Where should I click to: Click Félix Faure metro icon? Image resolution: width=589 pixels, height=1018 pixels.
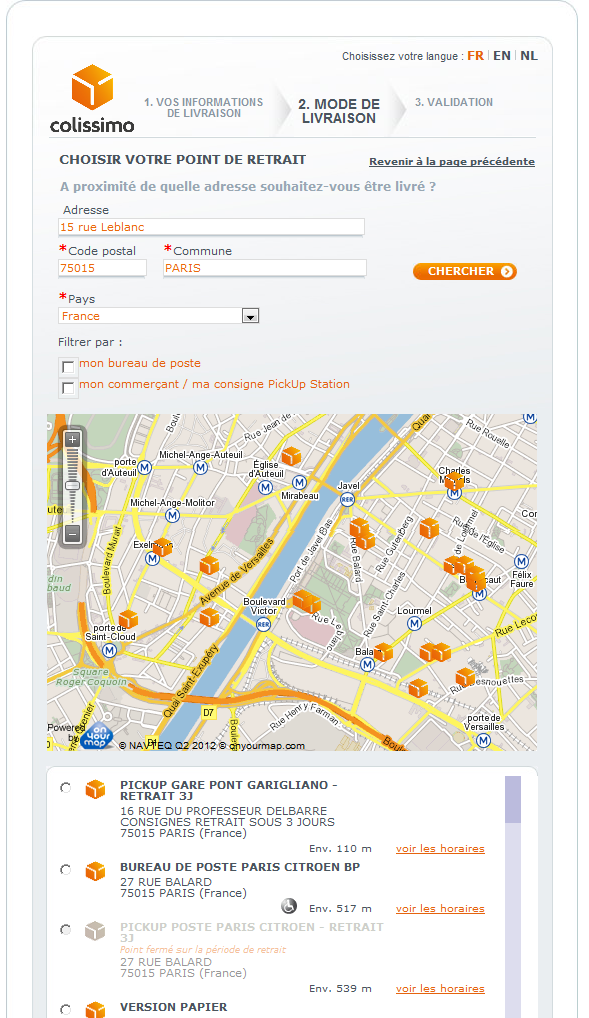click(521, 562)
